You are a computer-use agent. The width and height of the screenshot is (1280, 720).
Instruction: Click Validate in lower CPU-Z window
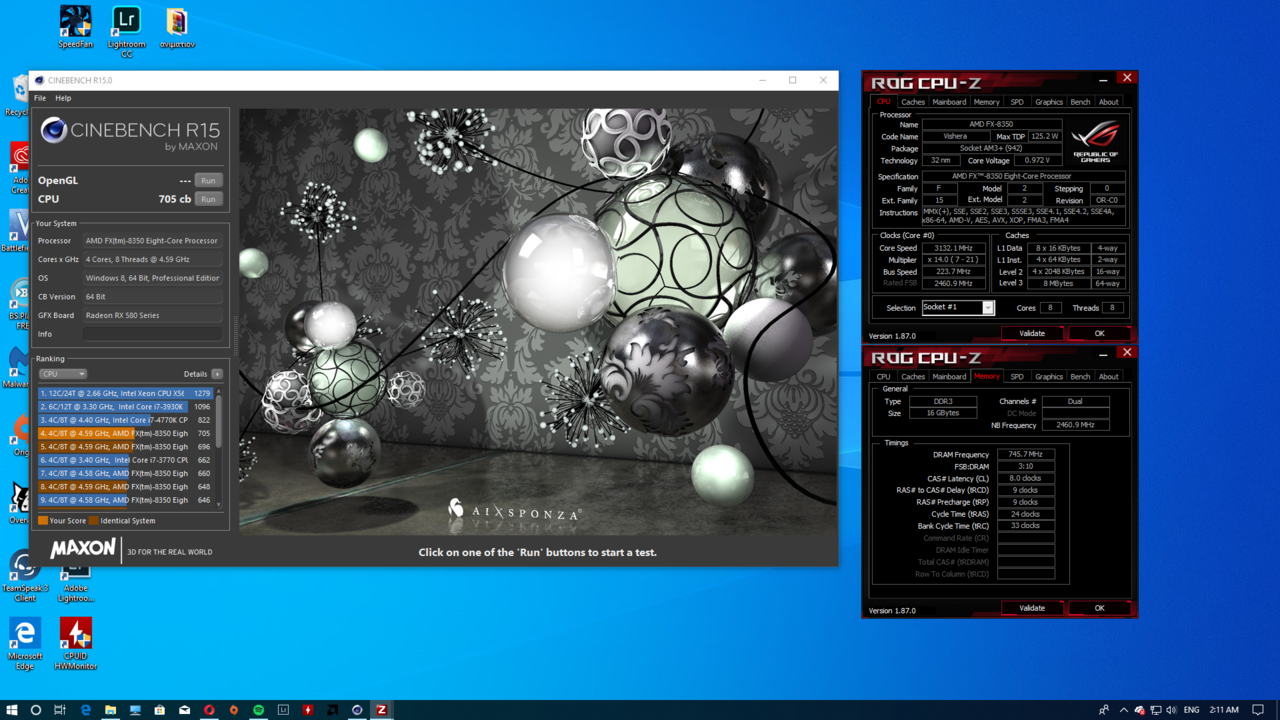point(1032,608)
